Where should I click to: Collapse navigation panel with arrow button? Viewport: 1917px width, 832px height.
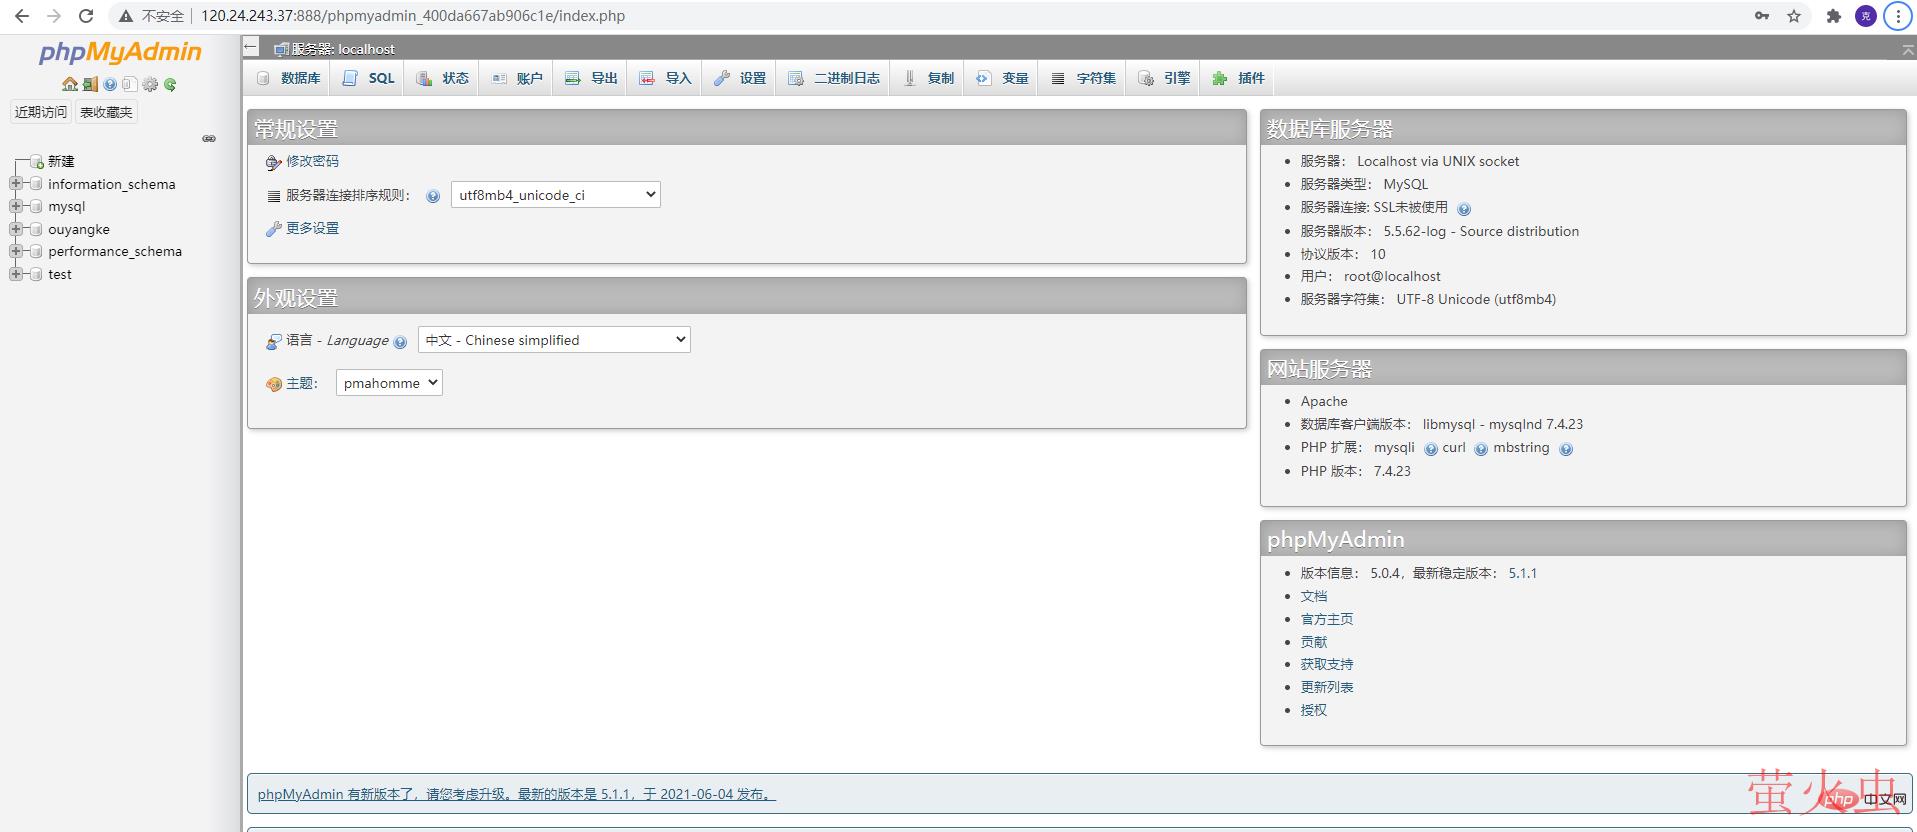251,48
